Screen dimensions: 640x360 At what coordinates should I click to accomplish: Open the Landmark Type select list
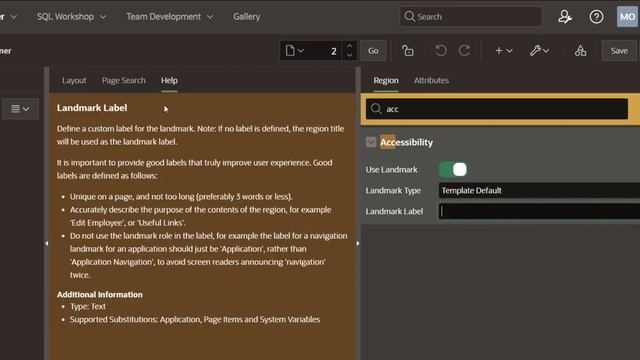(539, 190)
